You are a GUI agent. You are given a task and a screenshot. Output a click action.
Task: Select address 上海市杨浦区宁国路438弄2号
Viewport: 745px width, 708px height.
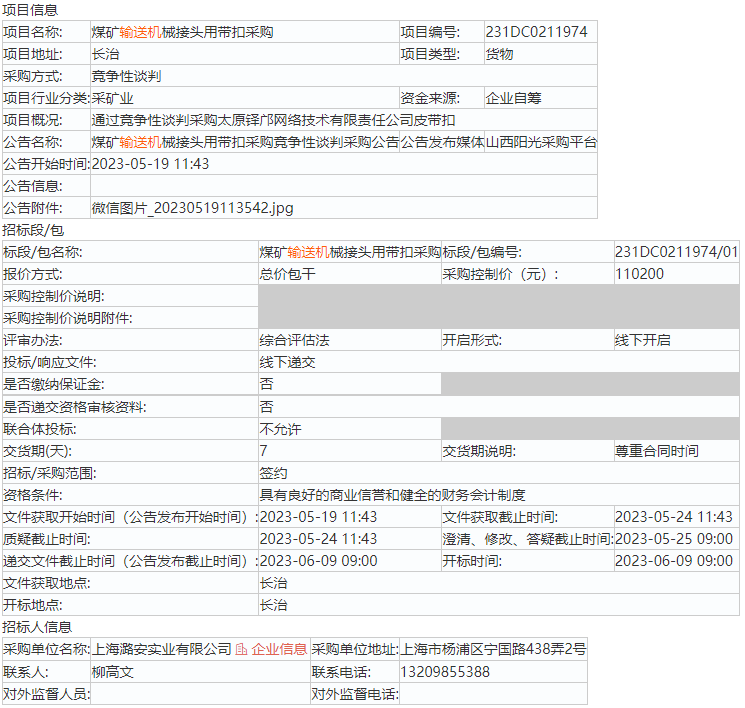(x=494, y=649)
